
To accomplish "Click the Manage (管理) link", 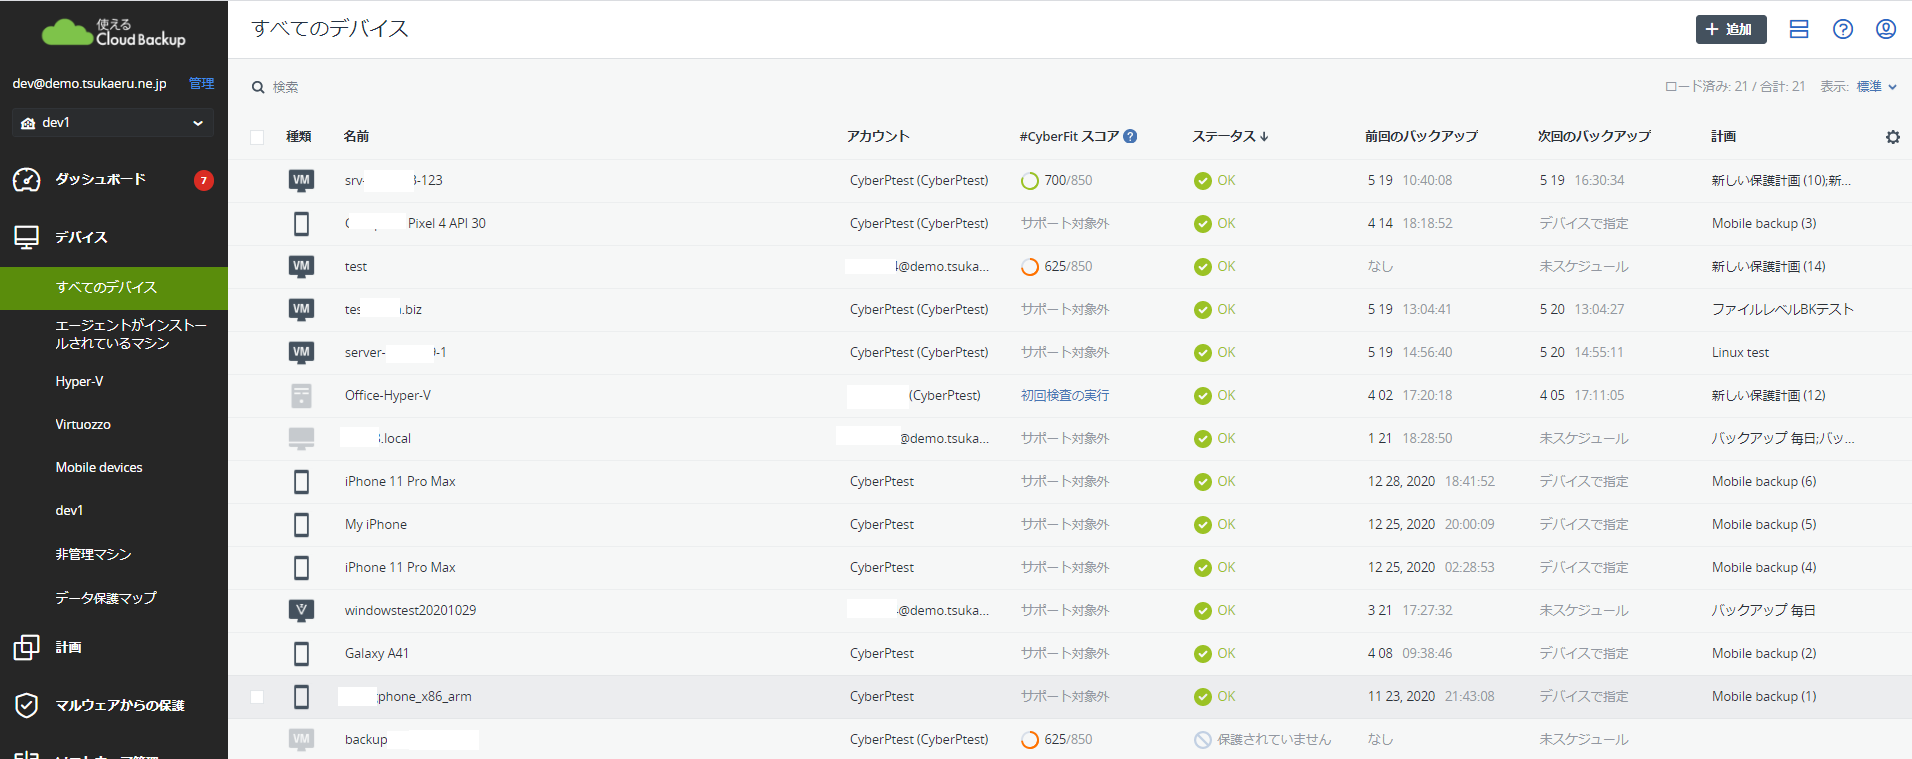I will tap(201, 84).
